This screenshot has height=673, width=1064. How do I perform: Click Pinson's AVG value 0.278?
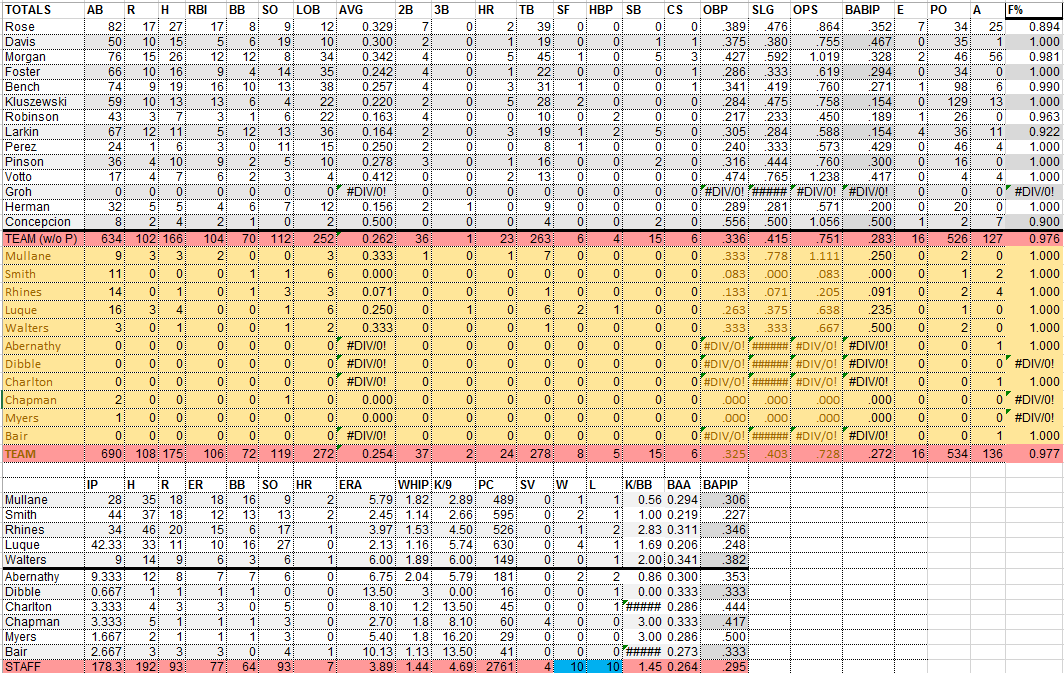click(366, 161)
